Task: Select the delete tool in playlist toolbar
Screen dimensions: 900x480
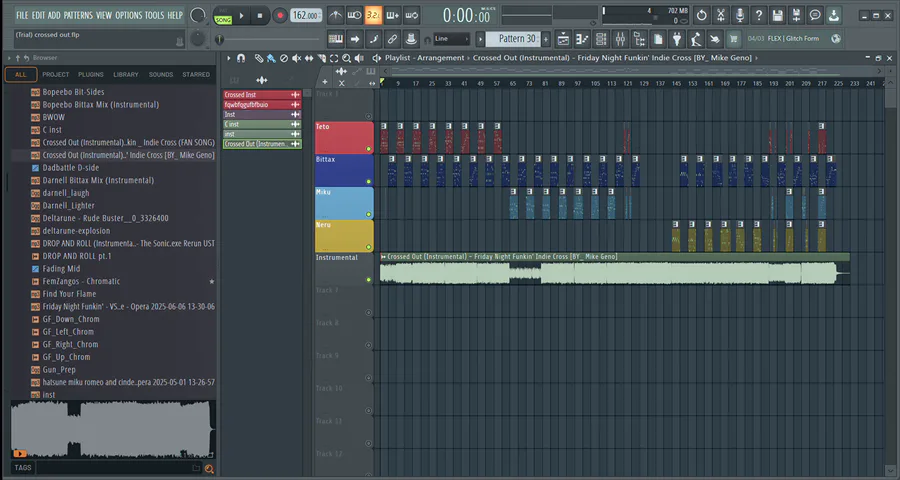Action: point(284,58)
